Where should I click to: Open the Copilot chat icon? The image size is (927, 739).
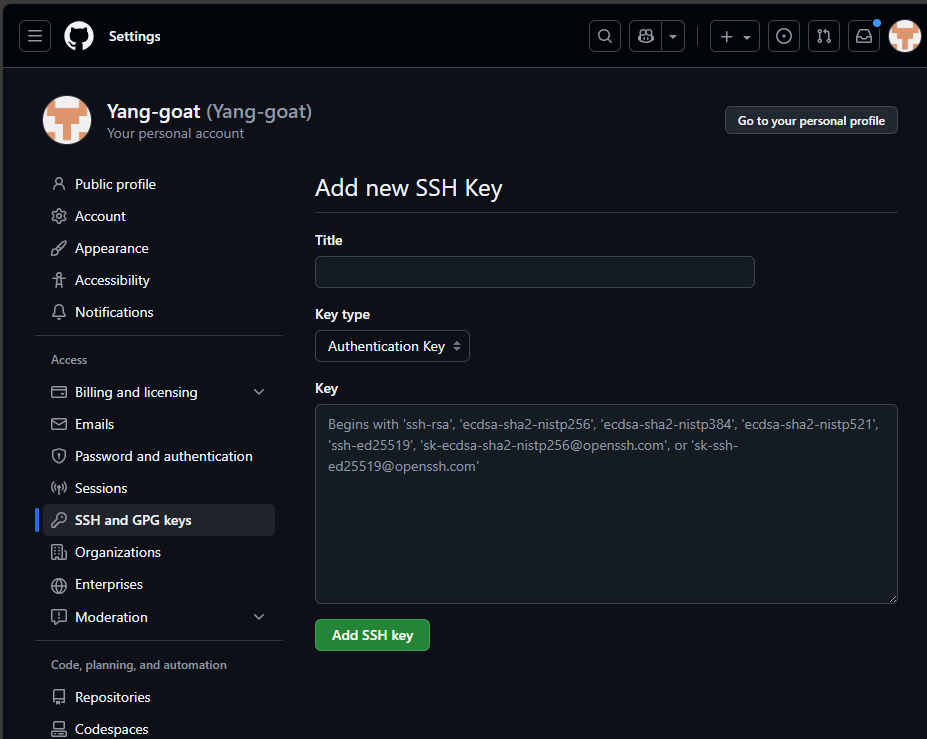pyautogui.click(x=646, y=36)
